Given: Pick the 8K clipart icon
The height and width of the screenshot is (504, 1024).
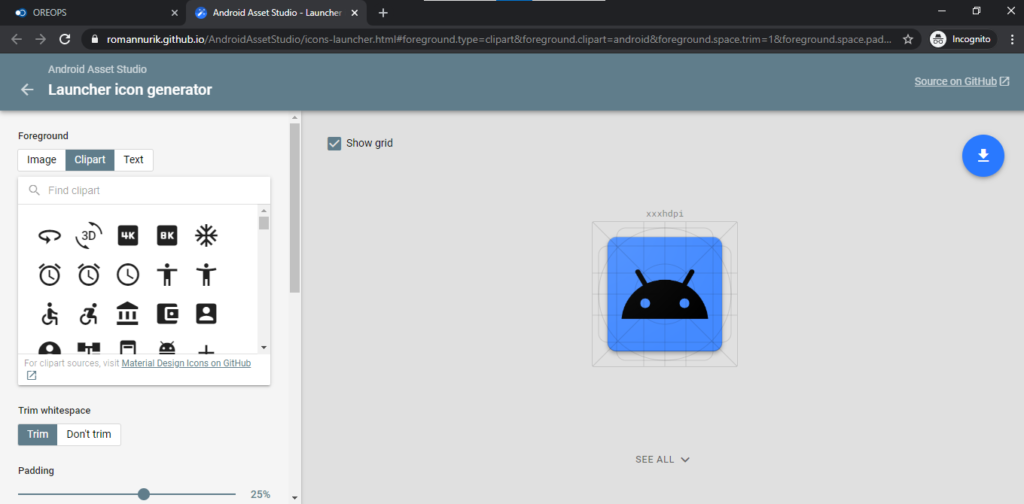Looking at the screenshot, I should pyautogui.click(x=167, y=236).
